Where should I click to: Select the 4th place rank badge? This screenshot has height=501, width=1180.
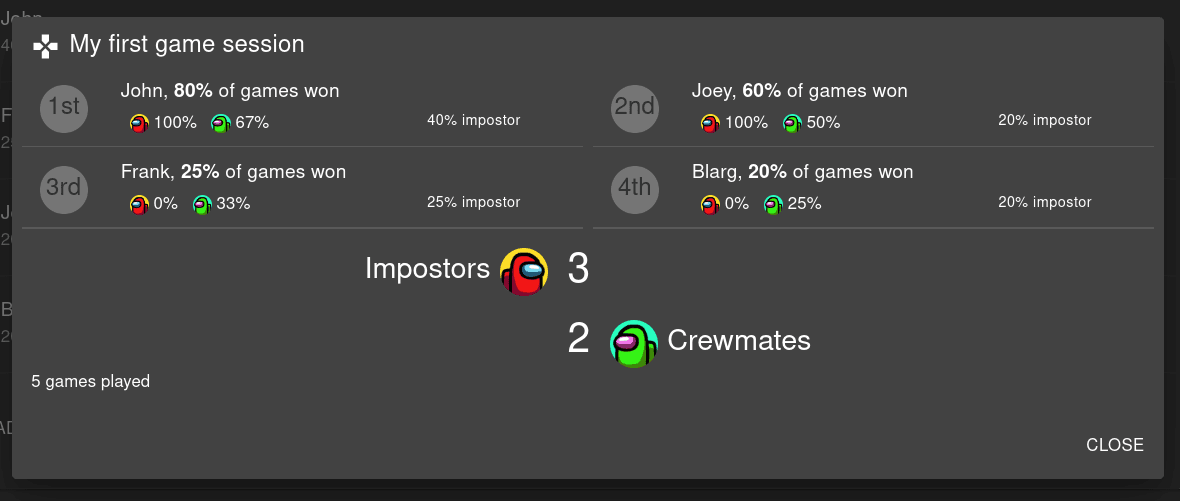[635, 189]
